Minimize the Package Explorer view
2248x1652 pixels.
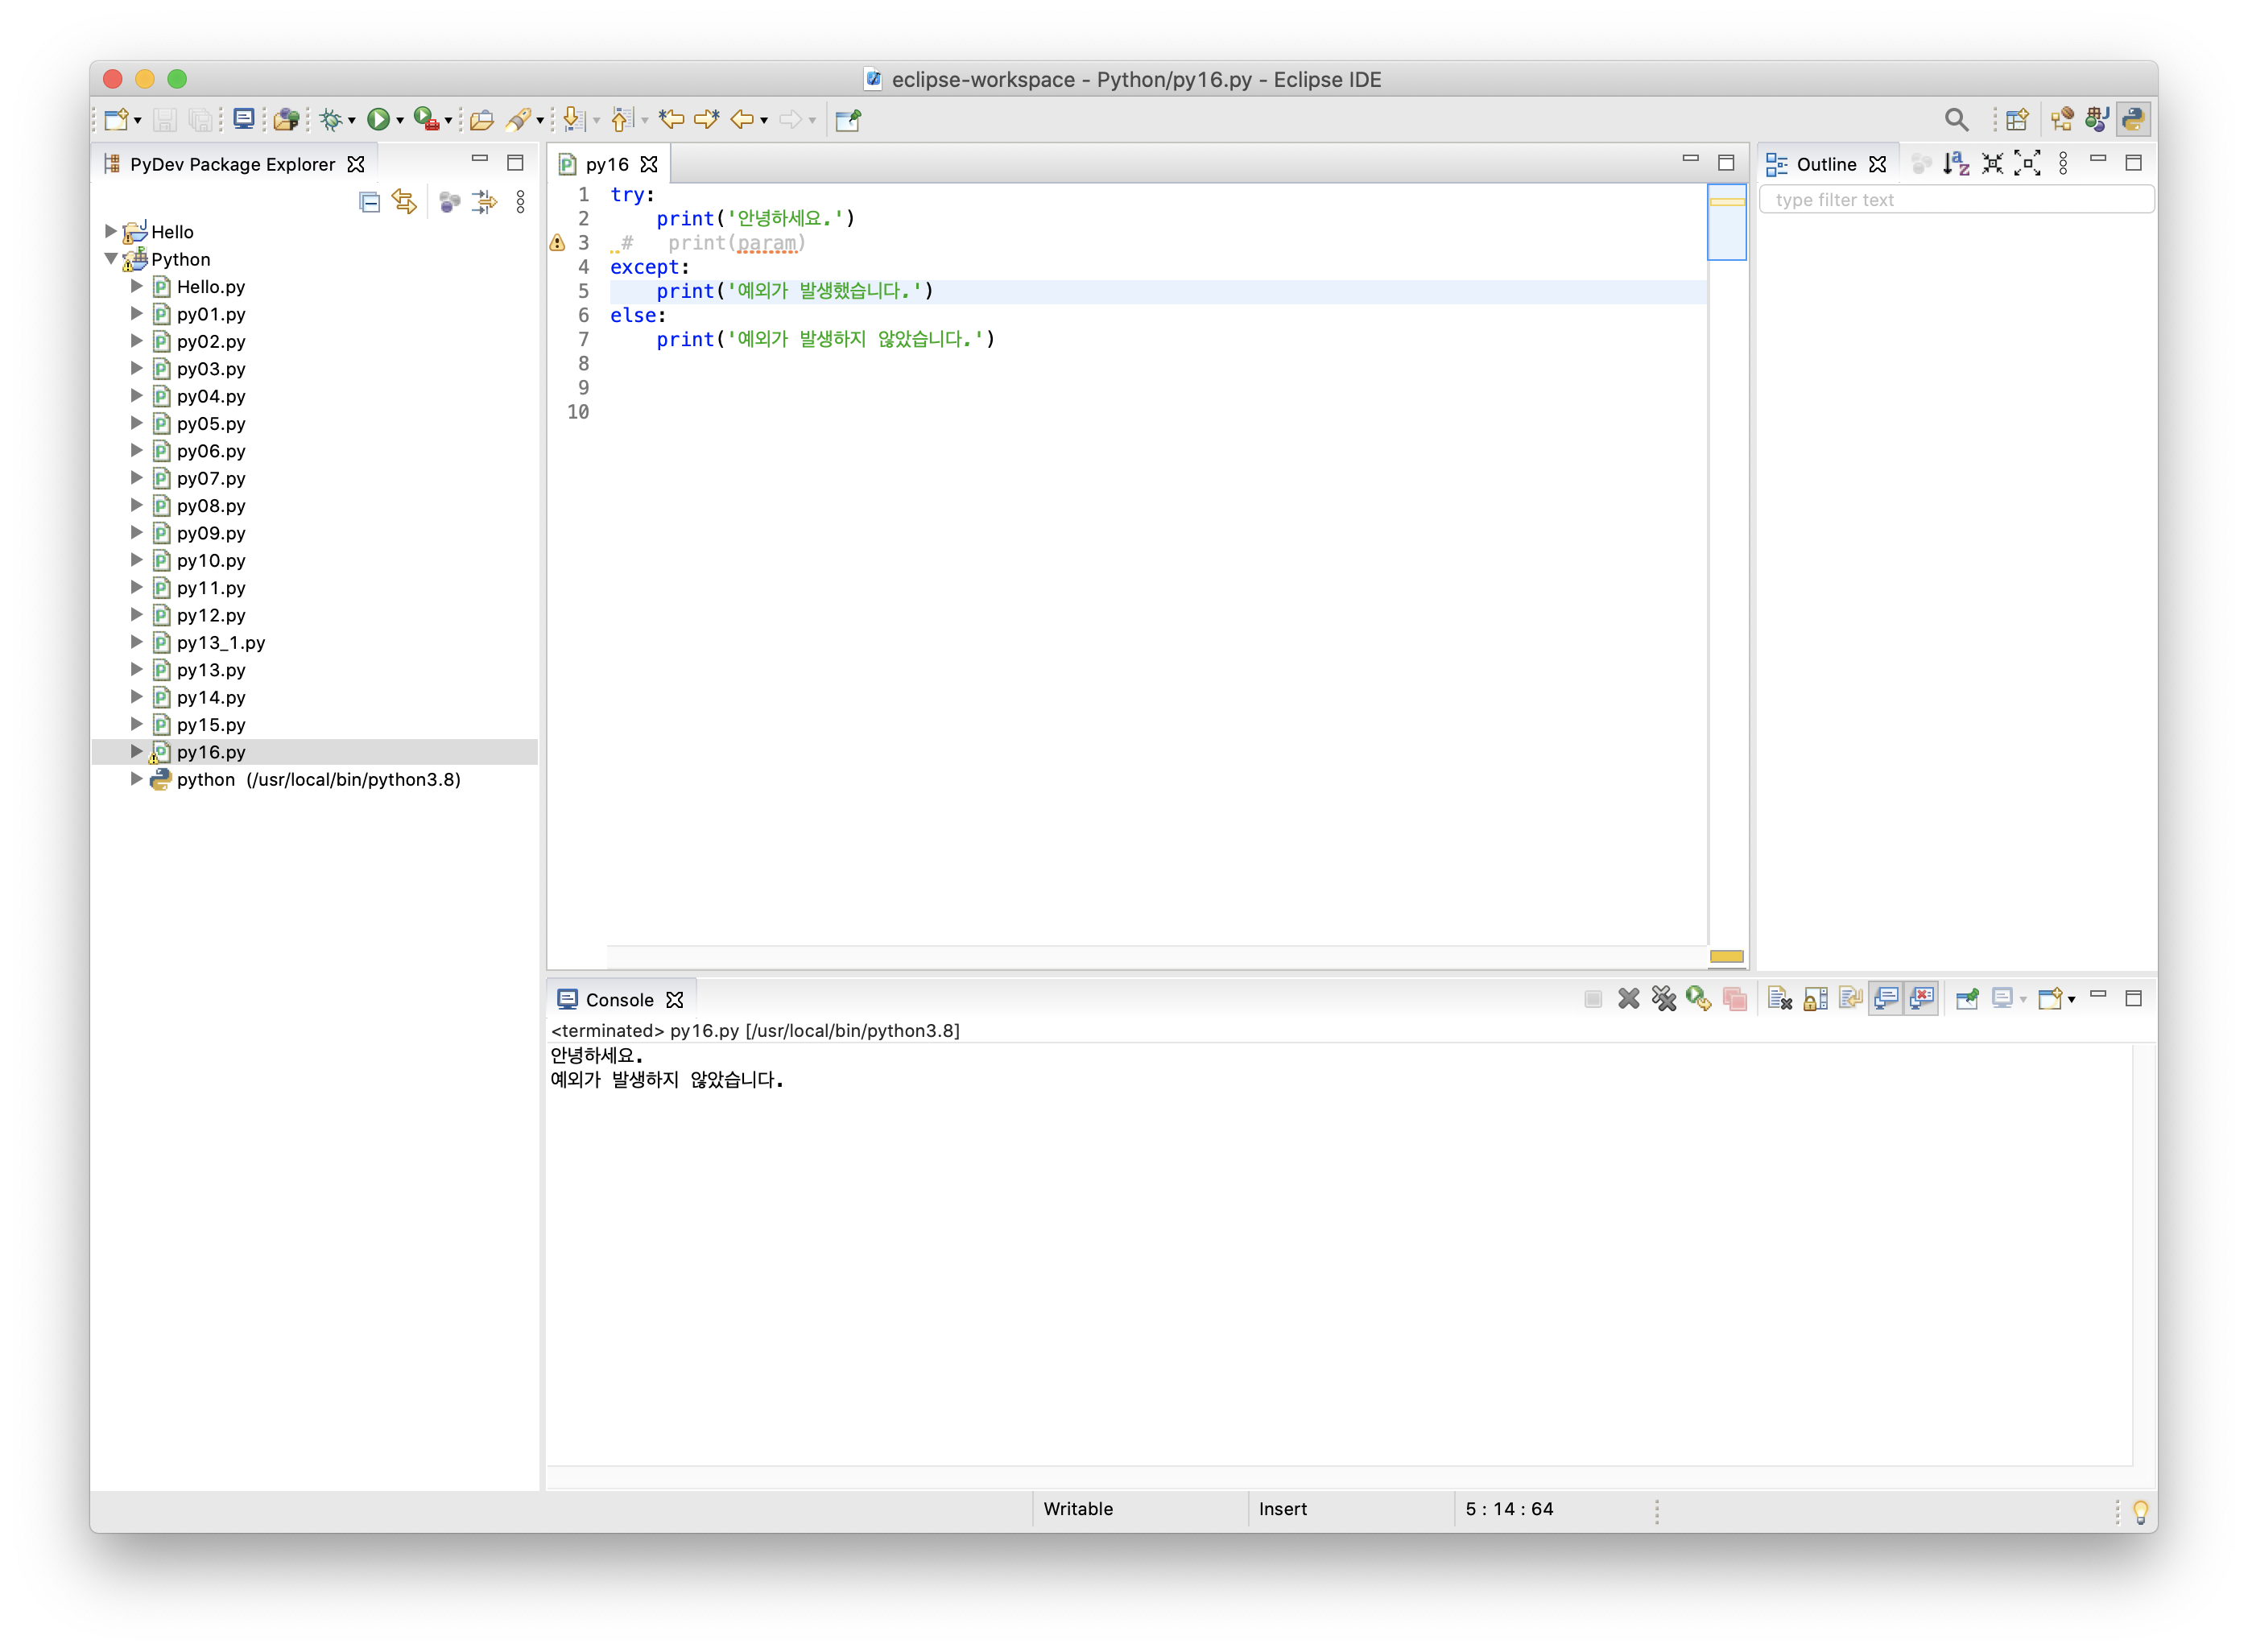pos(480,159)
